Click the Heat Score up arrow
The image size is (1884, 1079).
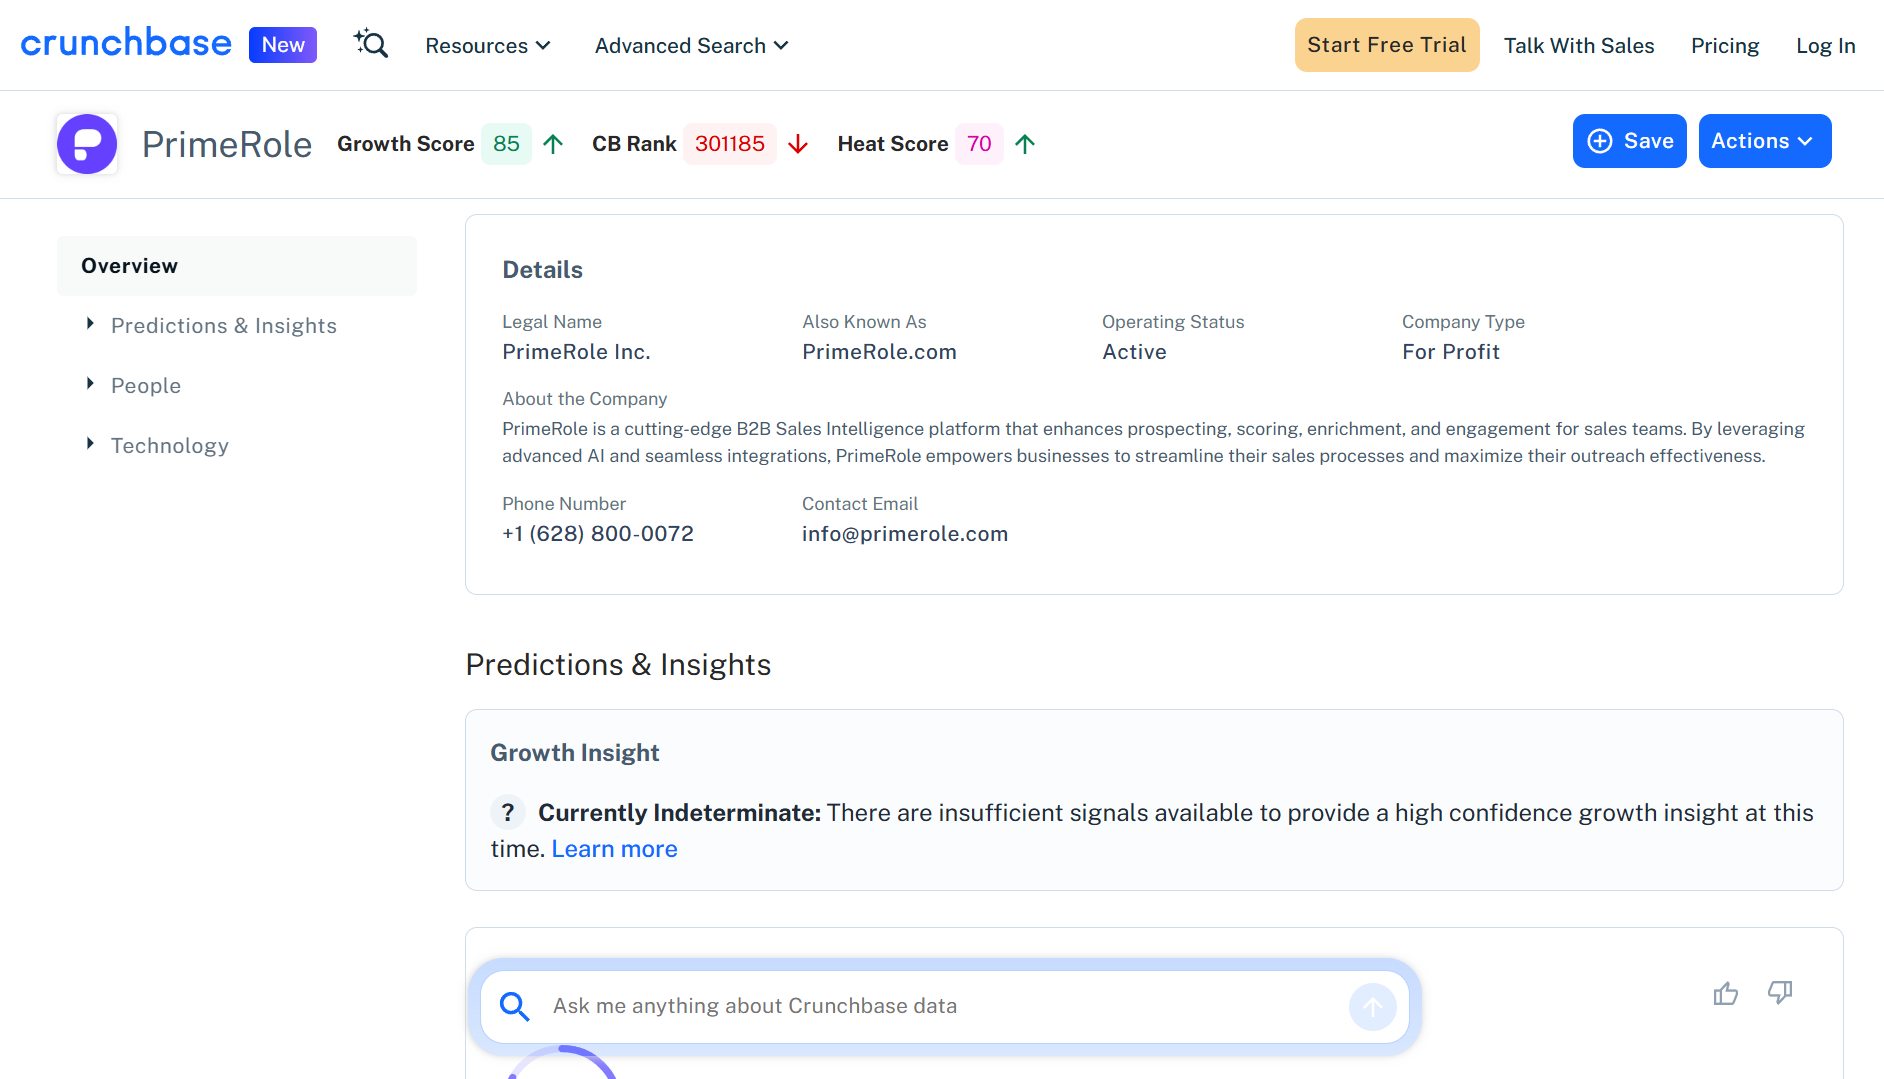pos(1025,144)
